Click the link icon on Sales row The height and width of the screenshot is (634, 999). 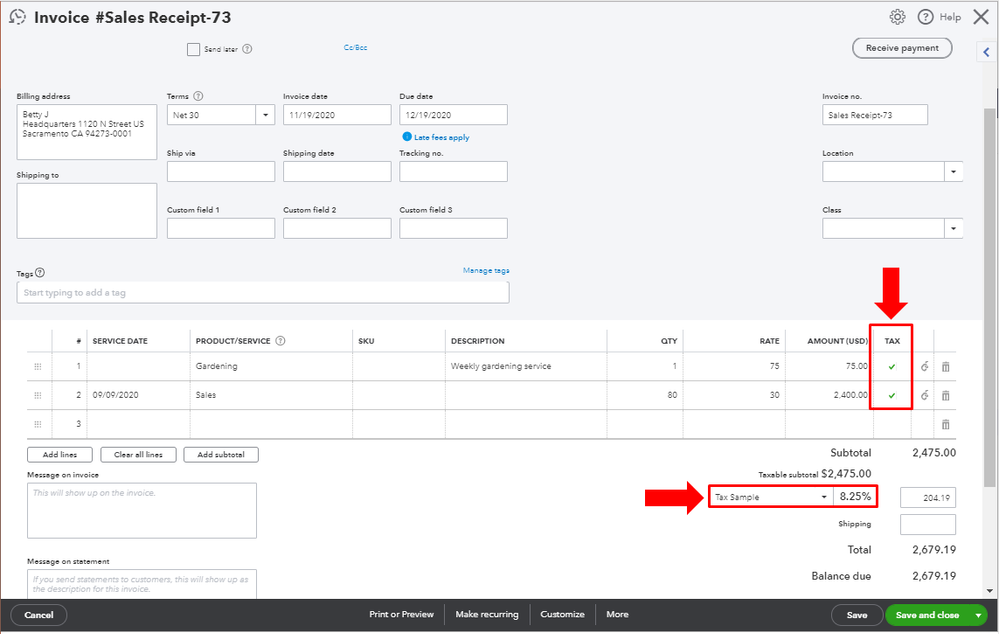click(924, 395)
